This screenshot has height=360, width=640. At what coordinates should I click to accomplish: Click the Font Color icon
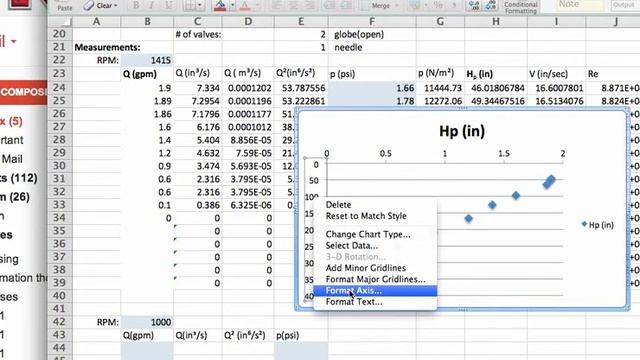(x=245, y=6)
